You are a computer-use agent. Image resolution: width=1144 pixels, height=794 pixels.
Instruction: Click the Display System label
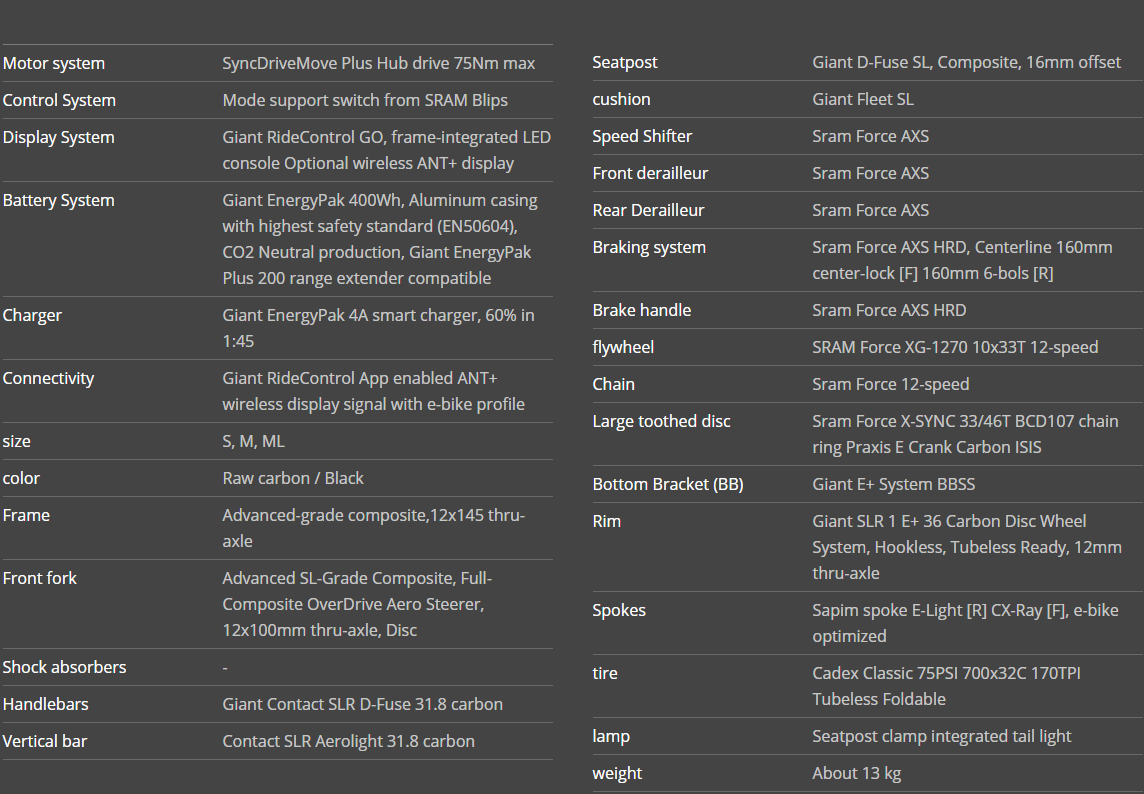[58, 138]
